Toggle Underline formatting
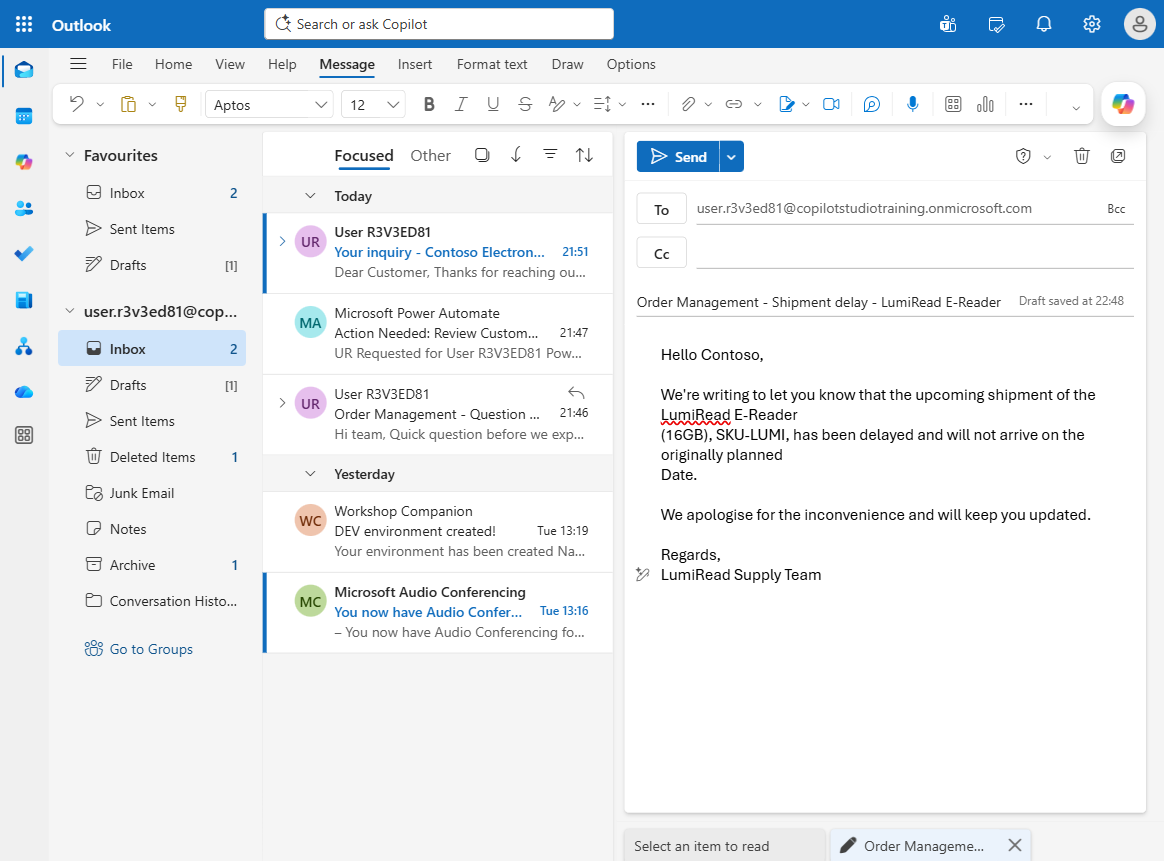This screenshot has height=861, width=1164. [493, 105]
